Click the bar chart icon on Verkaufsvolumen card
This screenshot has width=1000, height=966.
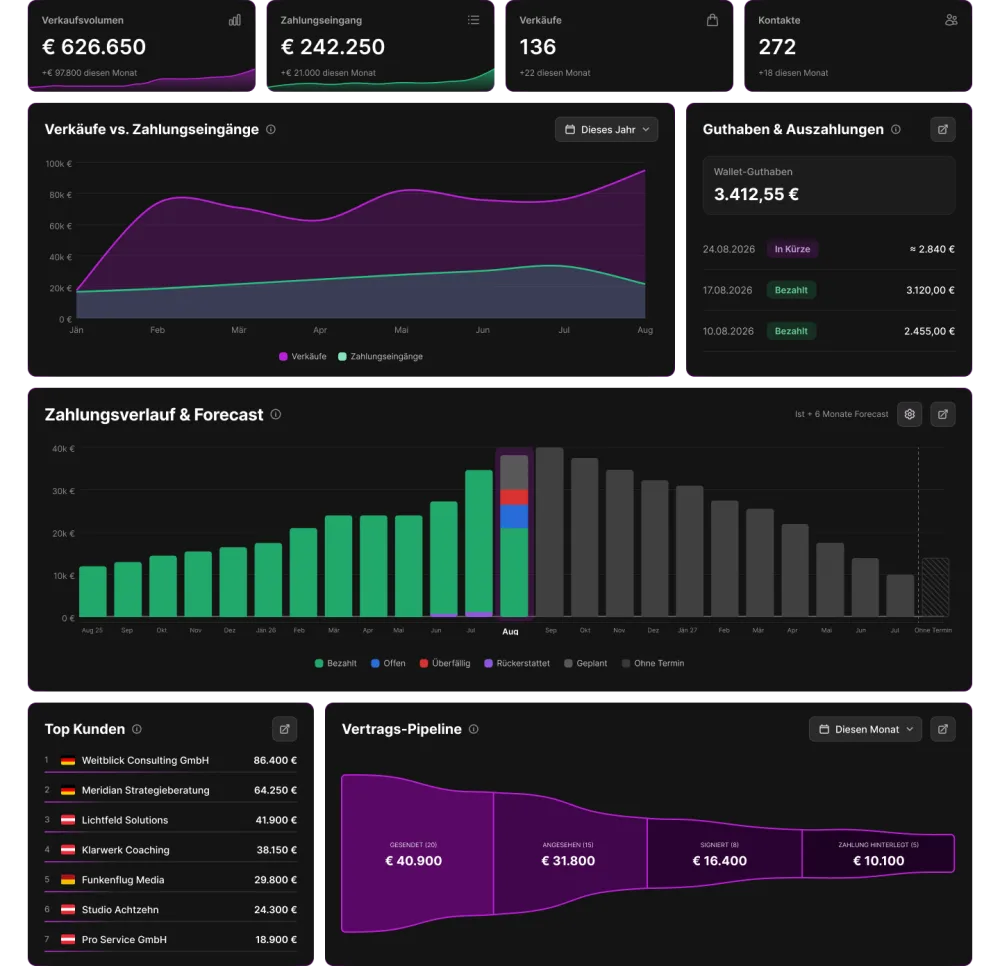click(235, 20)
